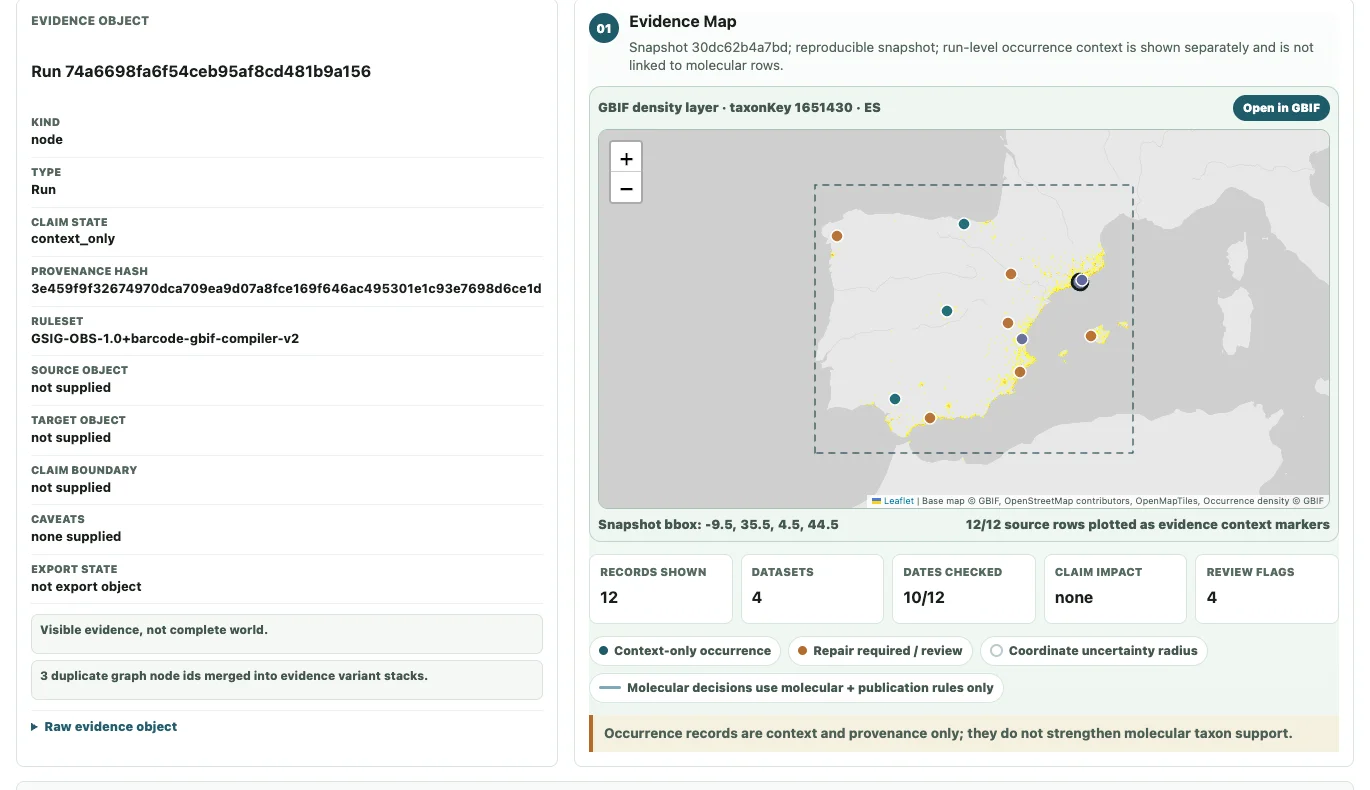Click the orange marker on the southern Málaga coast
1370x790 pixels.
pos(930,418)
